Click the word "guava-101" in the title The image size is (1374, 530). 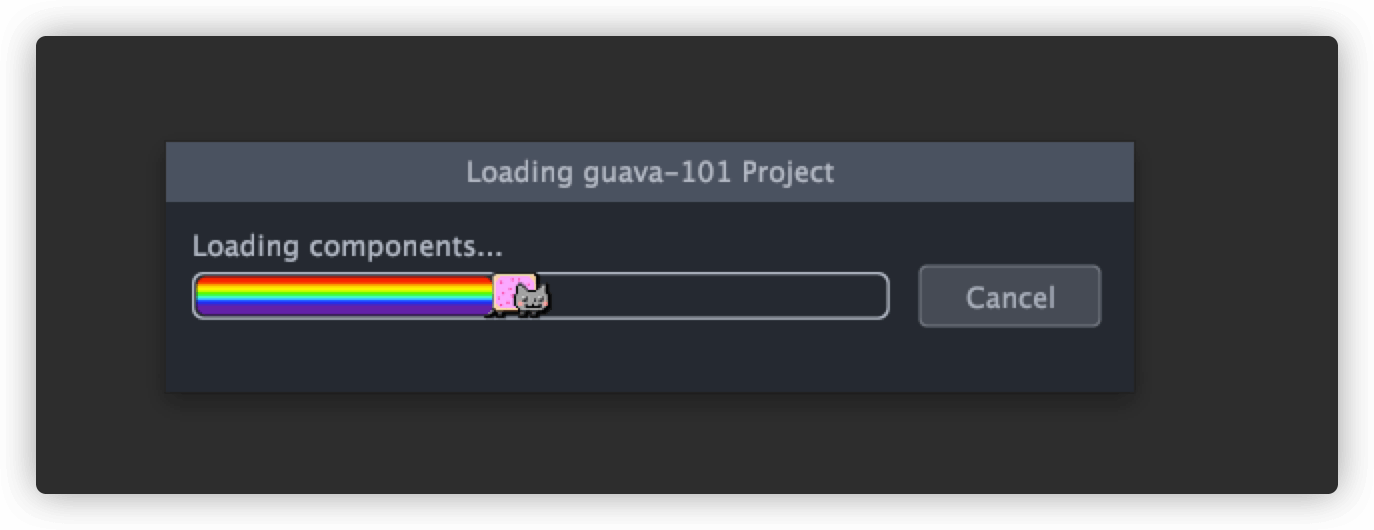tap(657, 173)
